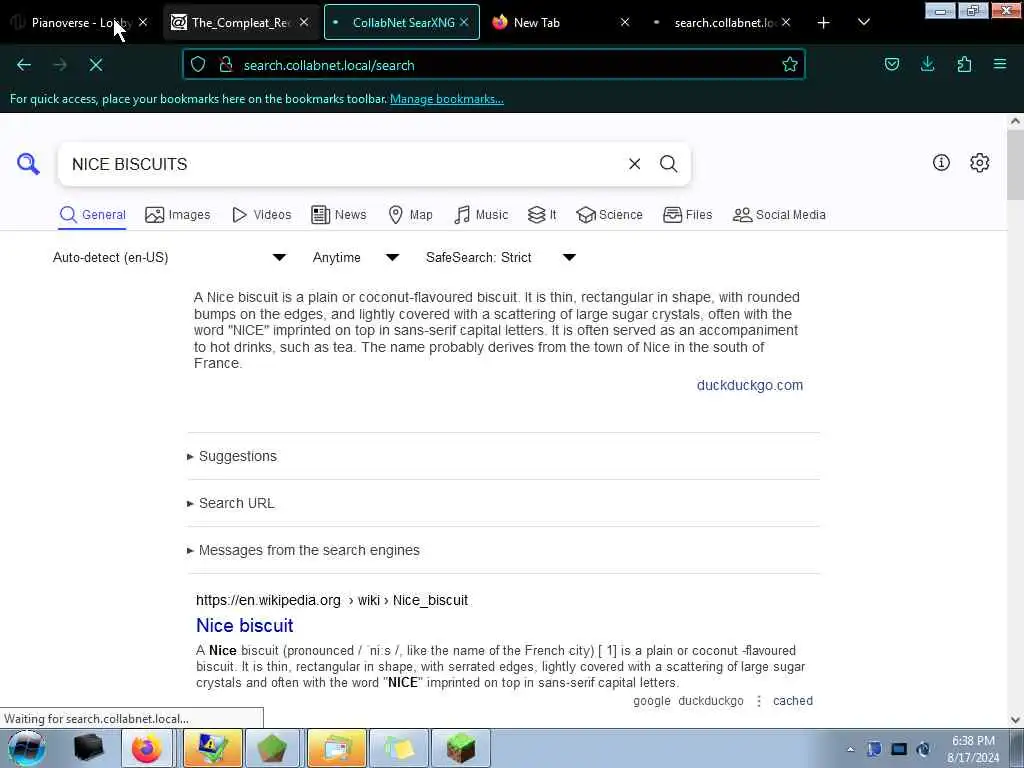Open the en.wikipedia.org result URL
1024x768 pixels.
[332, 600]
